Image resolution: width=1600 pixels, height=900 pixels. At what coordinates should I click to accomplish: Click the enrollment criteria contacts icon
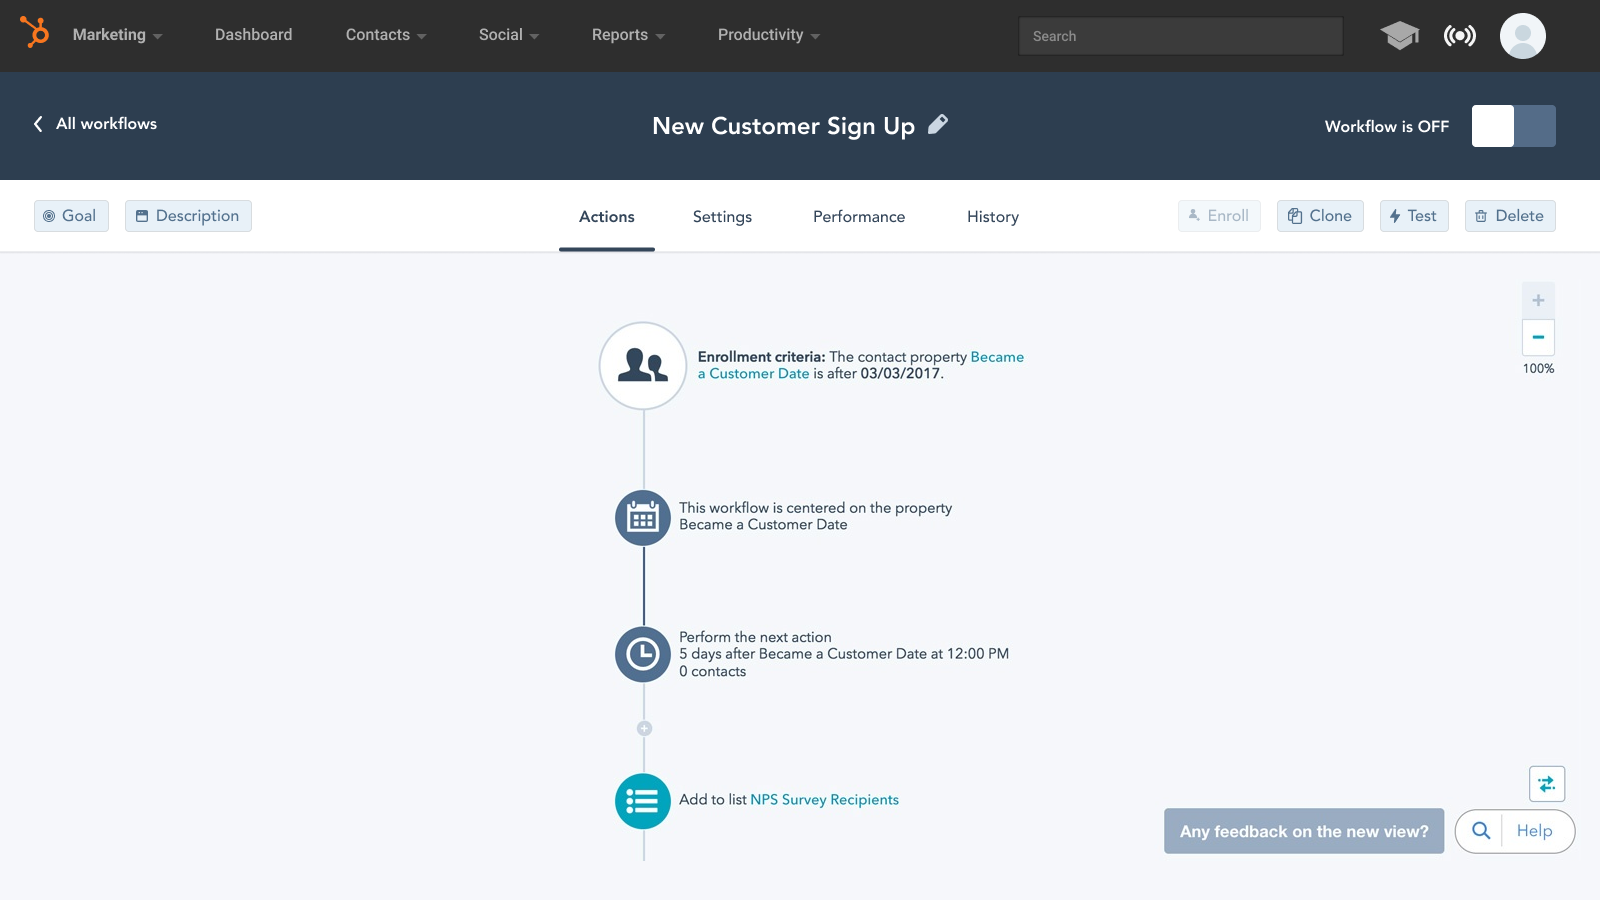point(643,365)
